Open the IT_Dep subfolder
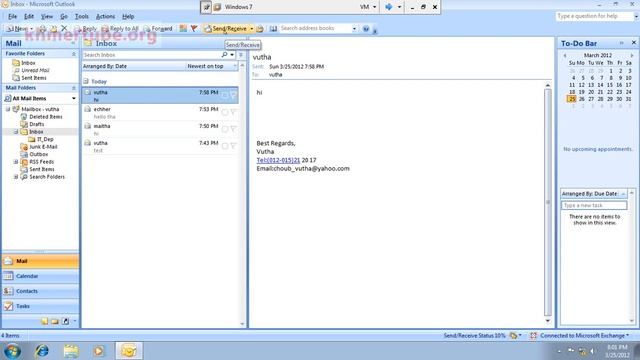The image size is (640, 360). (45, 139)
